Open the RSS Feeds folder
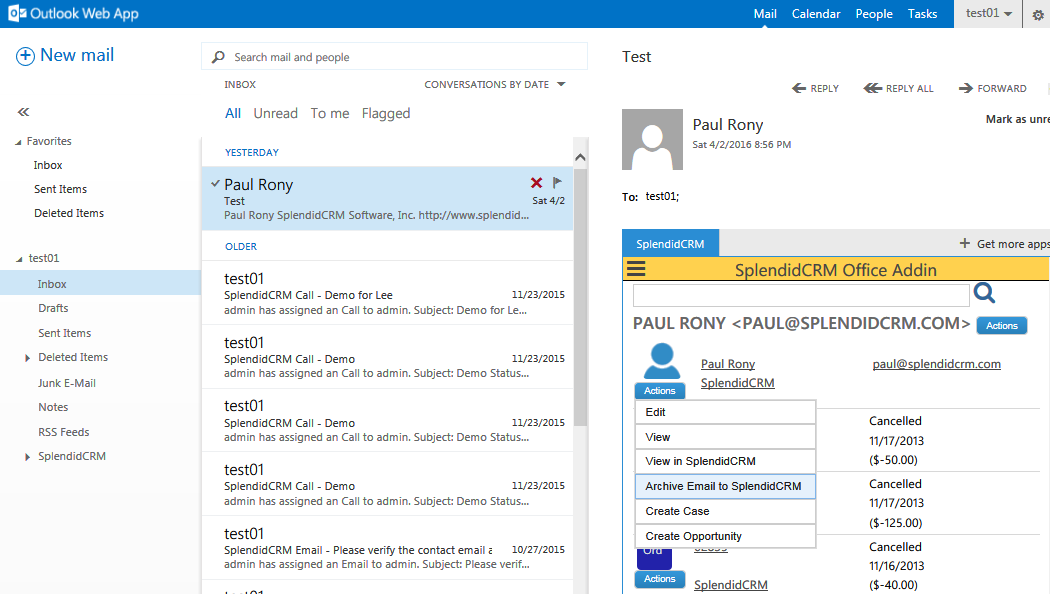The image size is (1050, 594). 64,433
